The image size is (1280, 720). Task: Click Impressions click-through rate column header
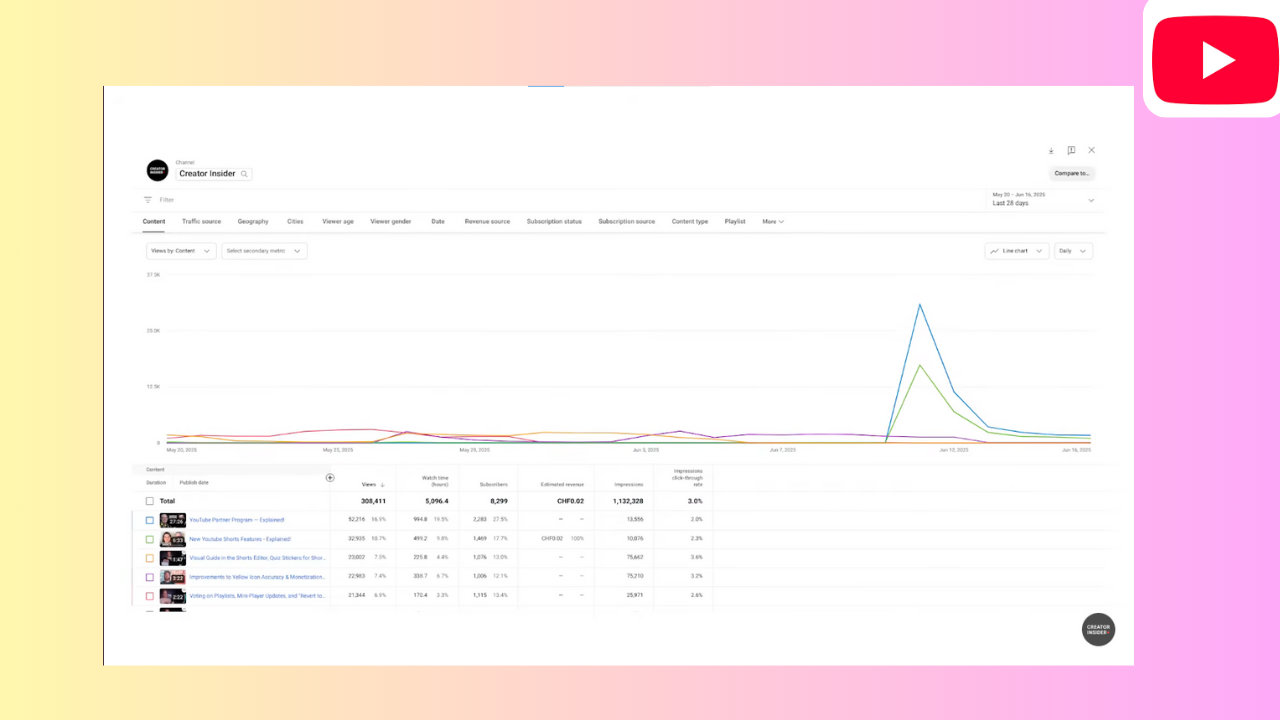(x=688, y=478)
